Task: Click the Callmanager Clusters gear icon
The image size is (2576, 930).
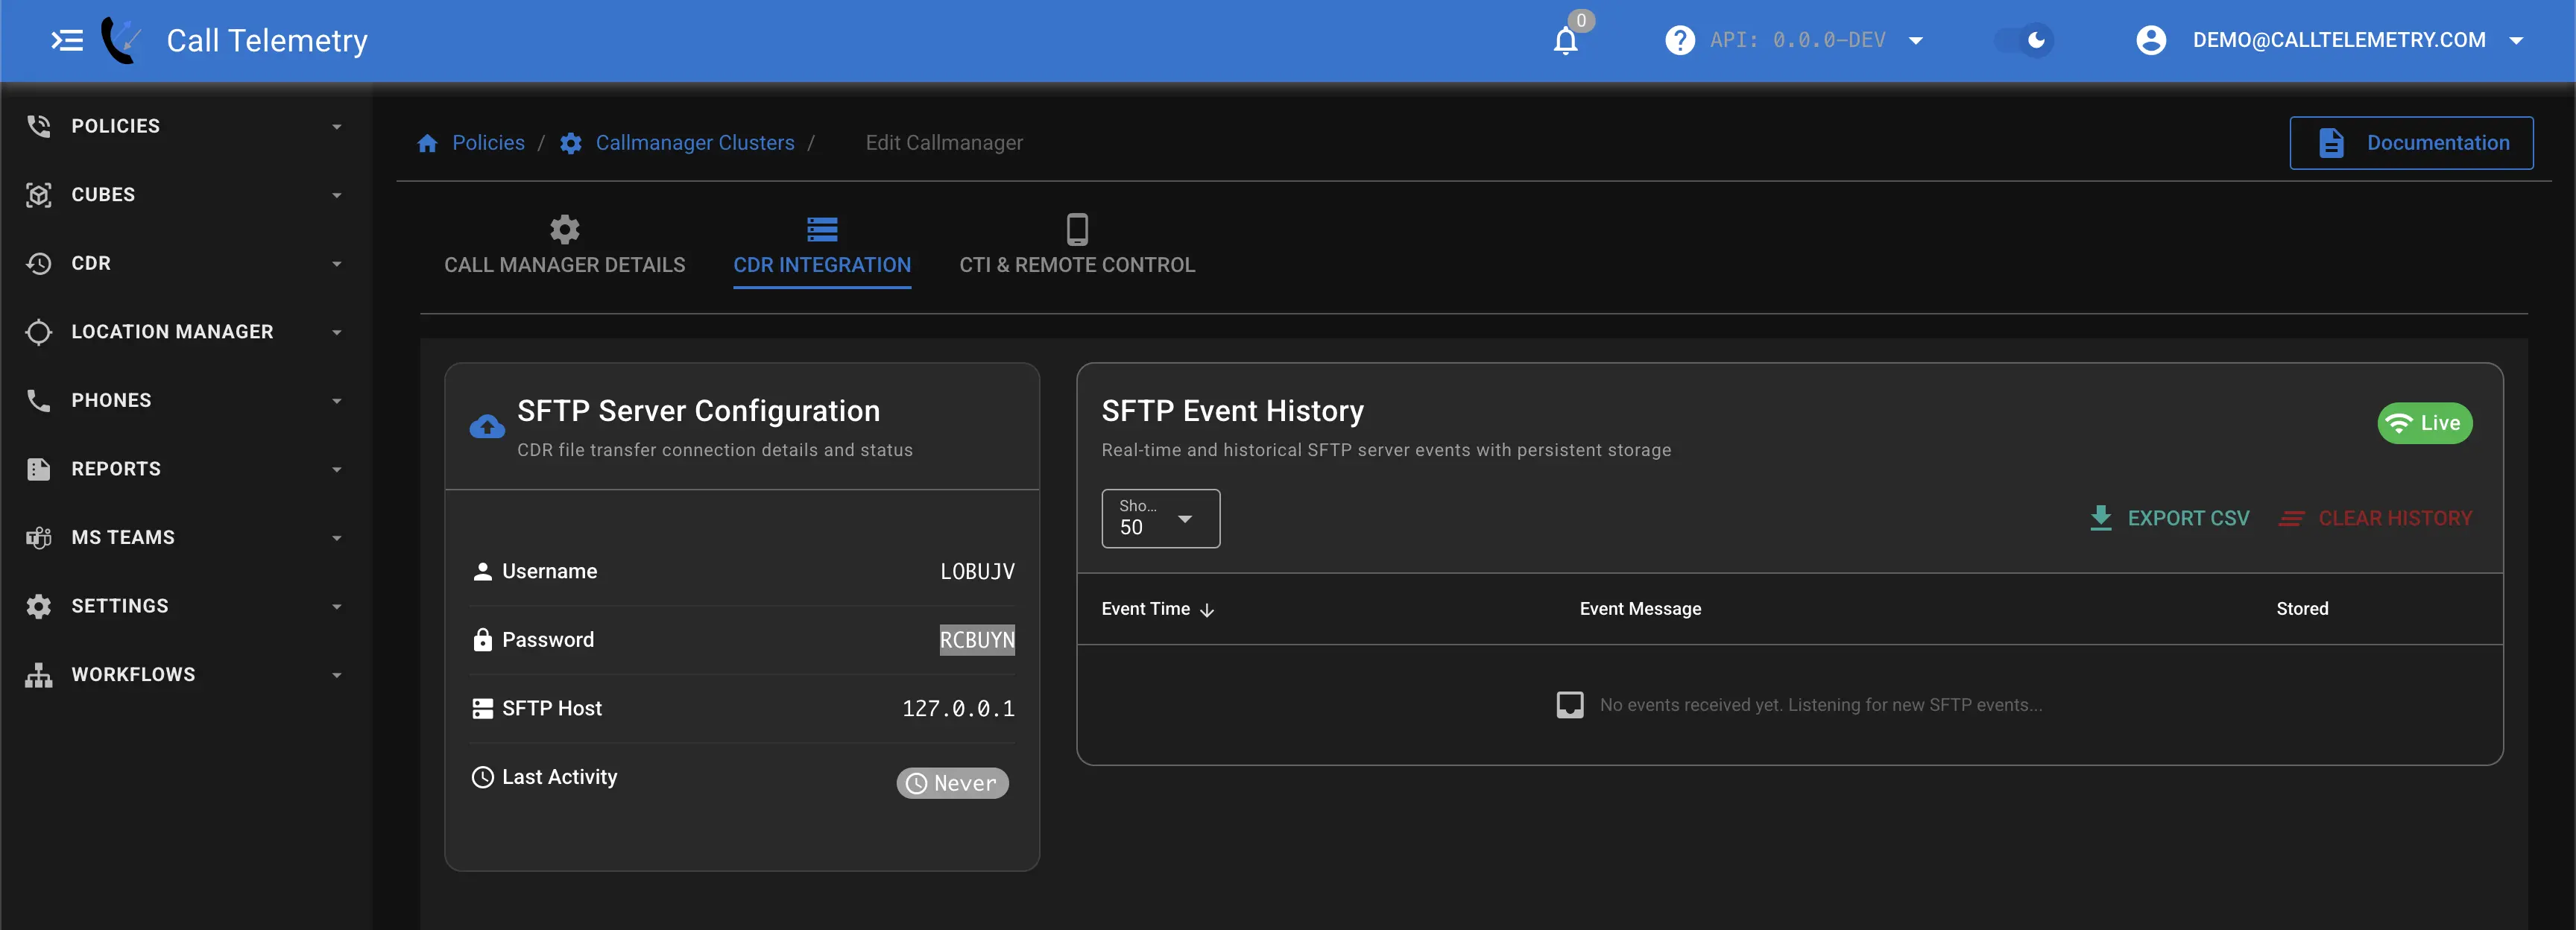Action: pos(571,143)
